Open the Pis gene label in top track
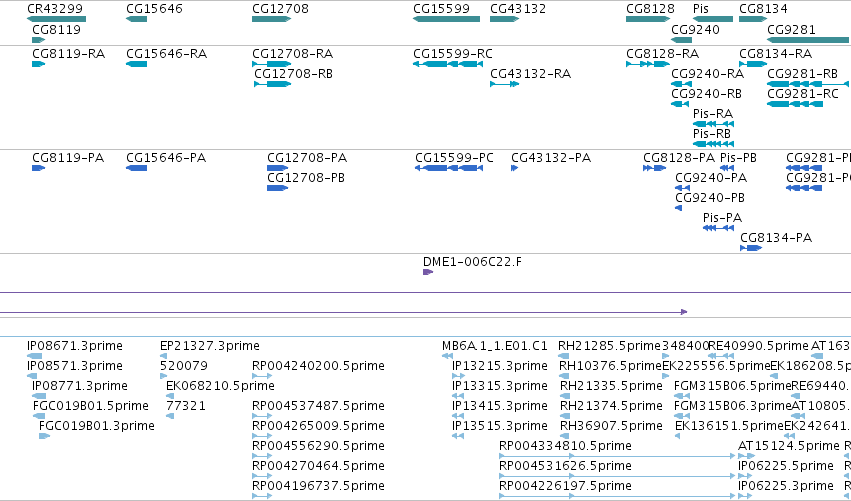 (x=701, y=9)
